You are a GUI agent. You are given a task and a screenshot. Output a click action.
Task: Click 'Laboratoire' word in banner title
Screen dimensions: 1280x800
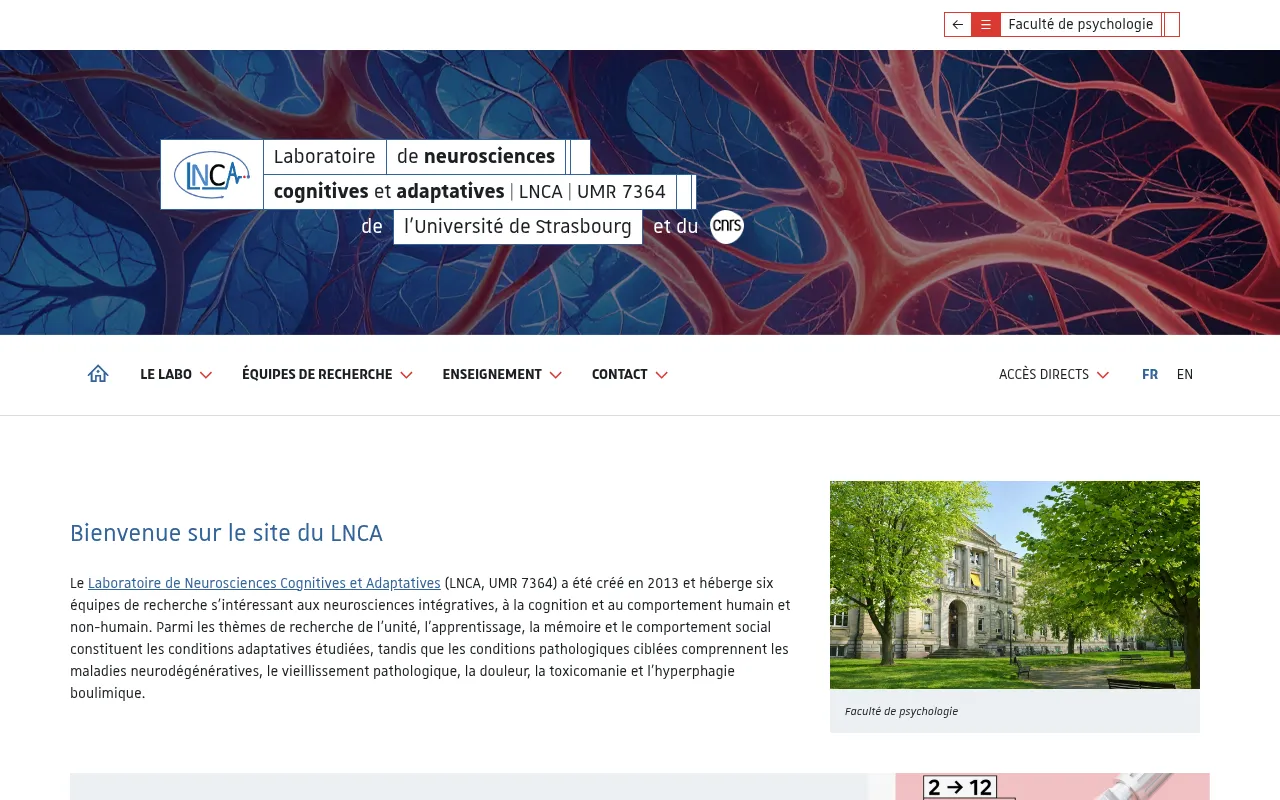click(x=324, y=157)
